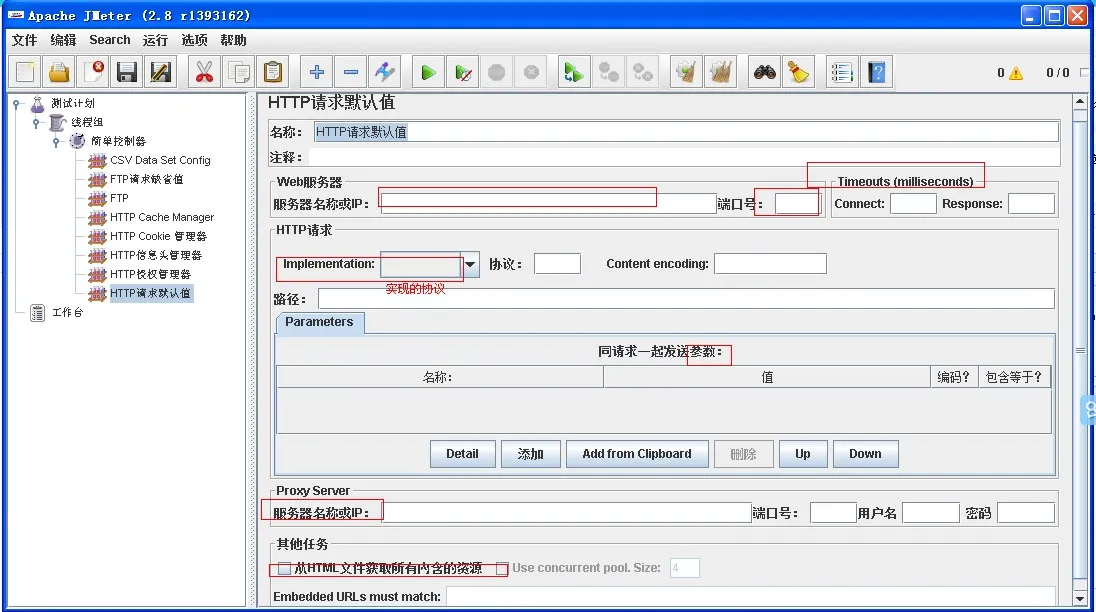
Task: Collapse the 简单控制器 tree node
Action: [57, 142]
